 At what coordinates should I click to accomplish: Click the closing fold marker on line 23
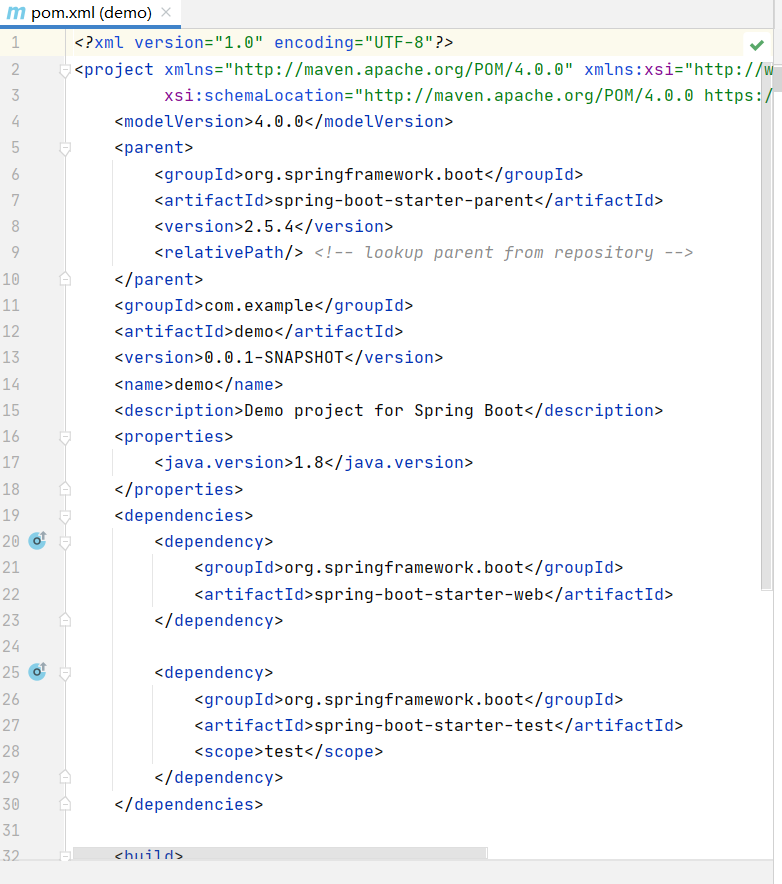pyautogui.click(x=65, y=620)
